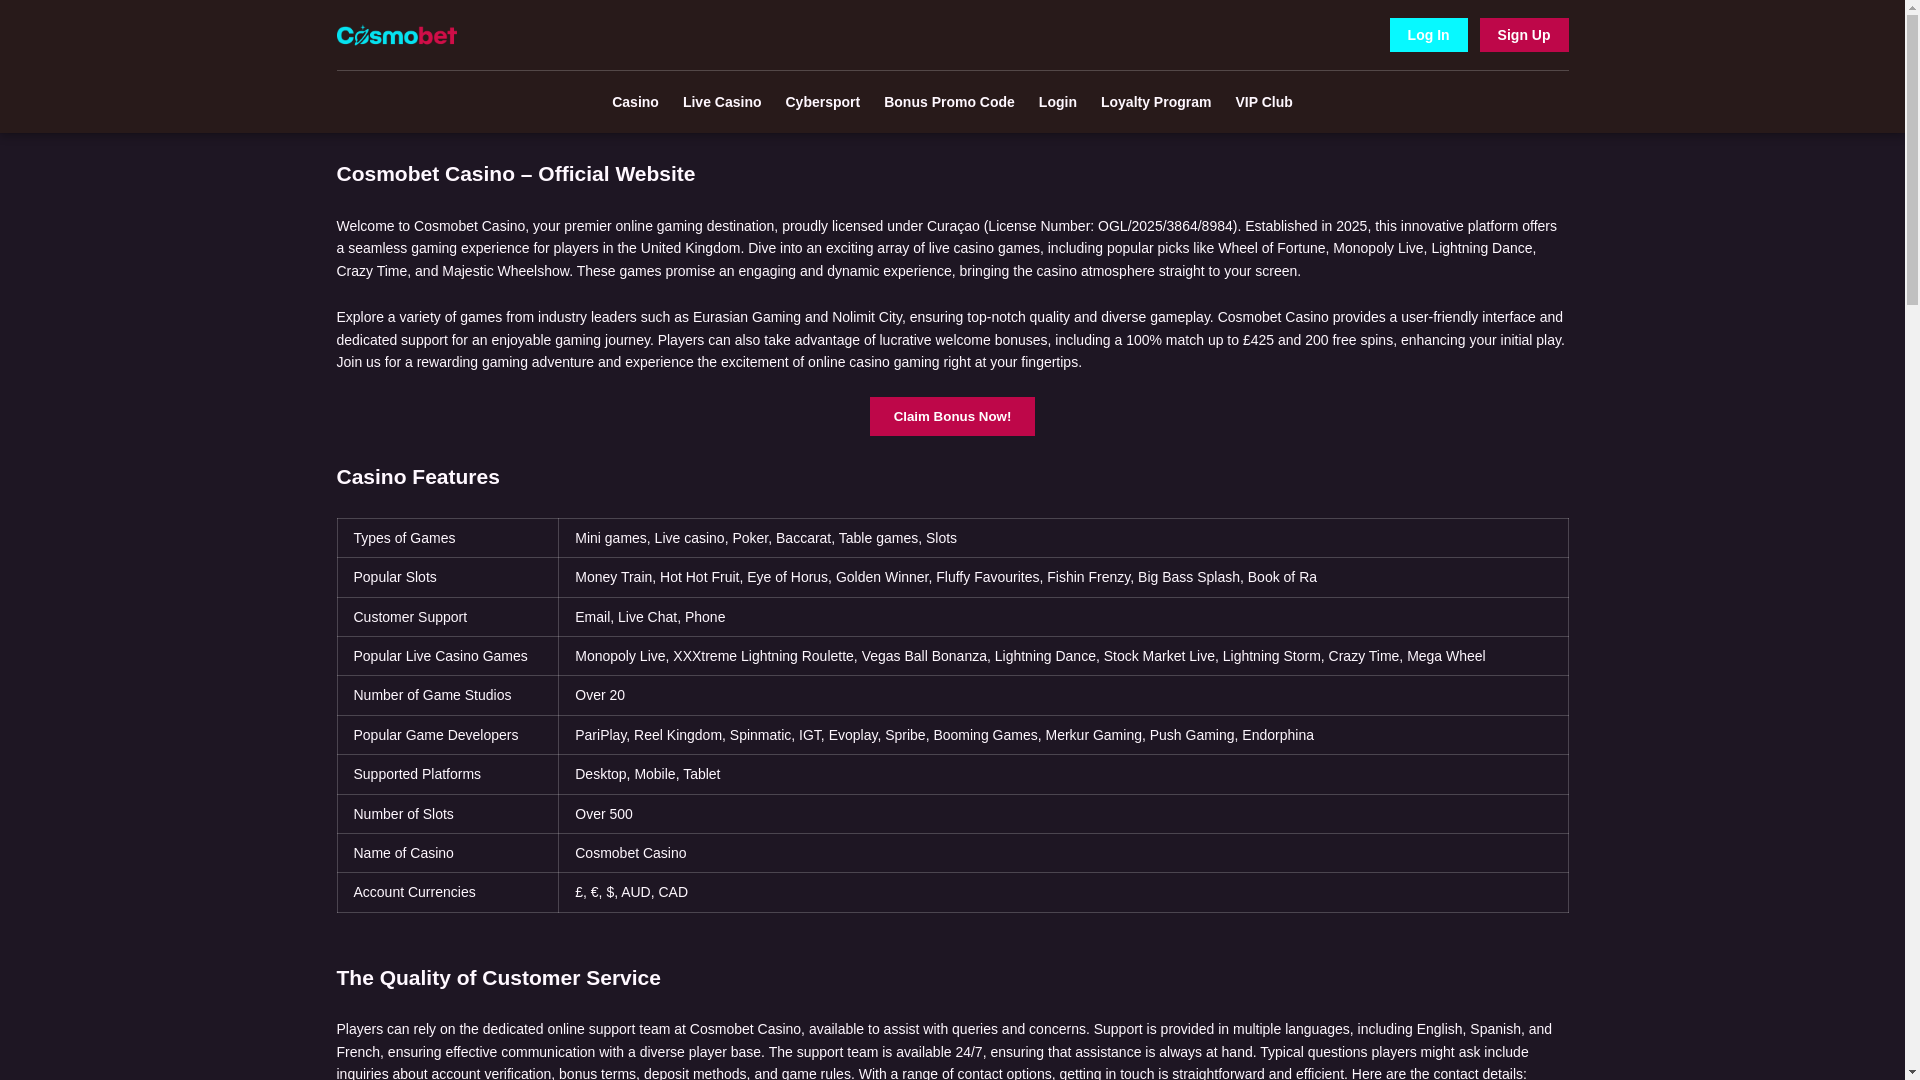This screenshot has width=1920, height=1080.
Task: Select the 'Number of Game Studios' cell
Action: [x=447, y=695]
